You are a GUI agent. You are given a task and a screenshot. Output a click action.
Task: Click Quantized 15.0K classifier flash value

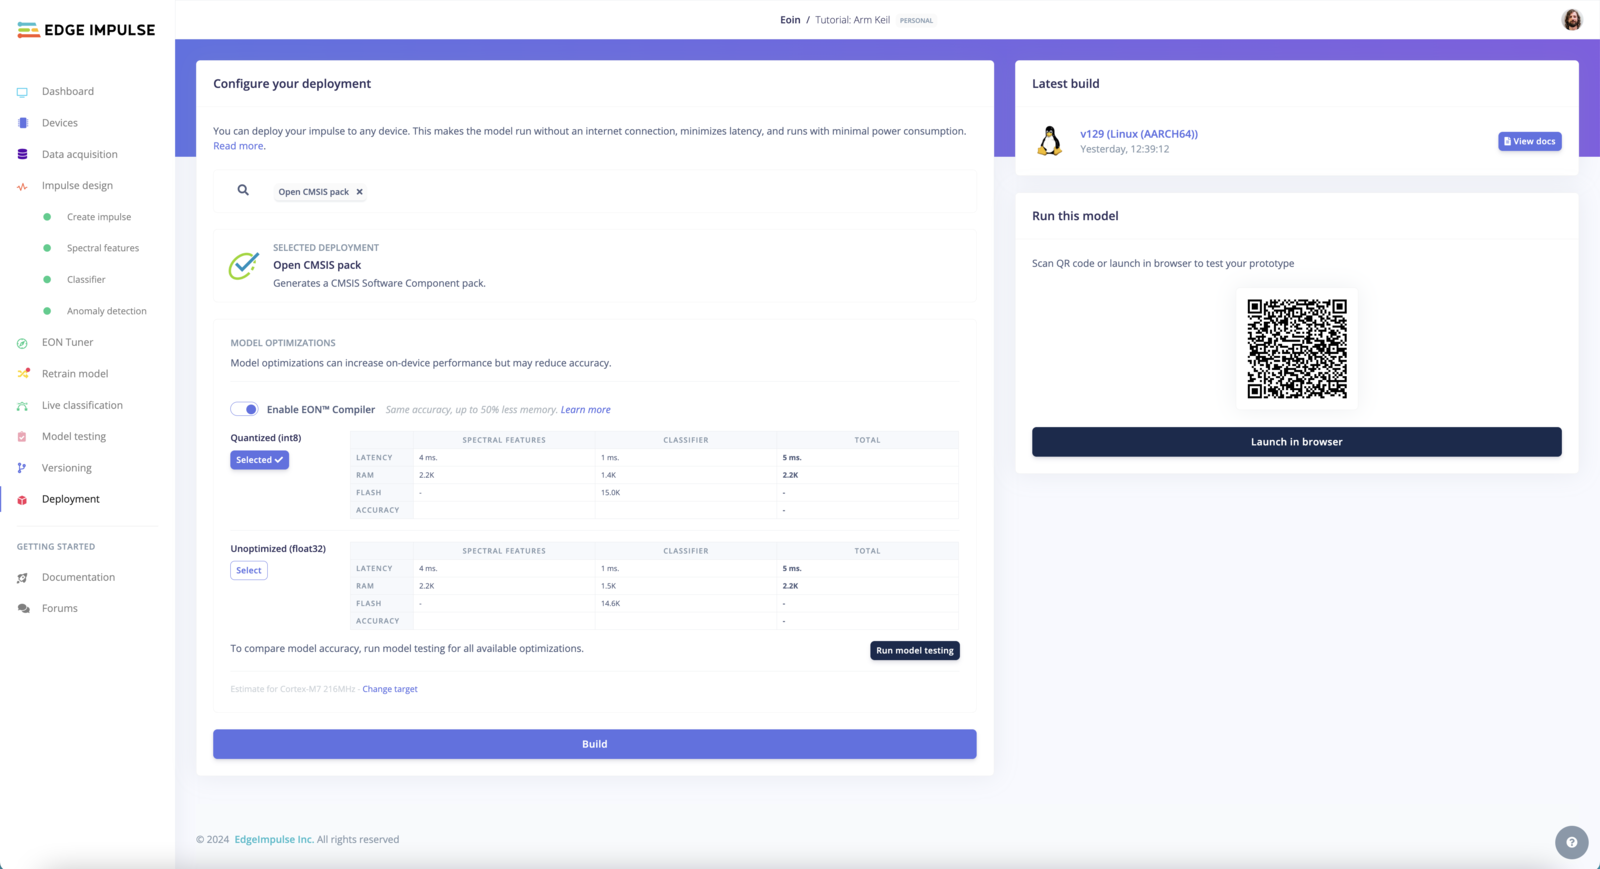(x=610, y=493)
